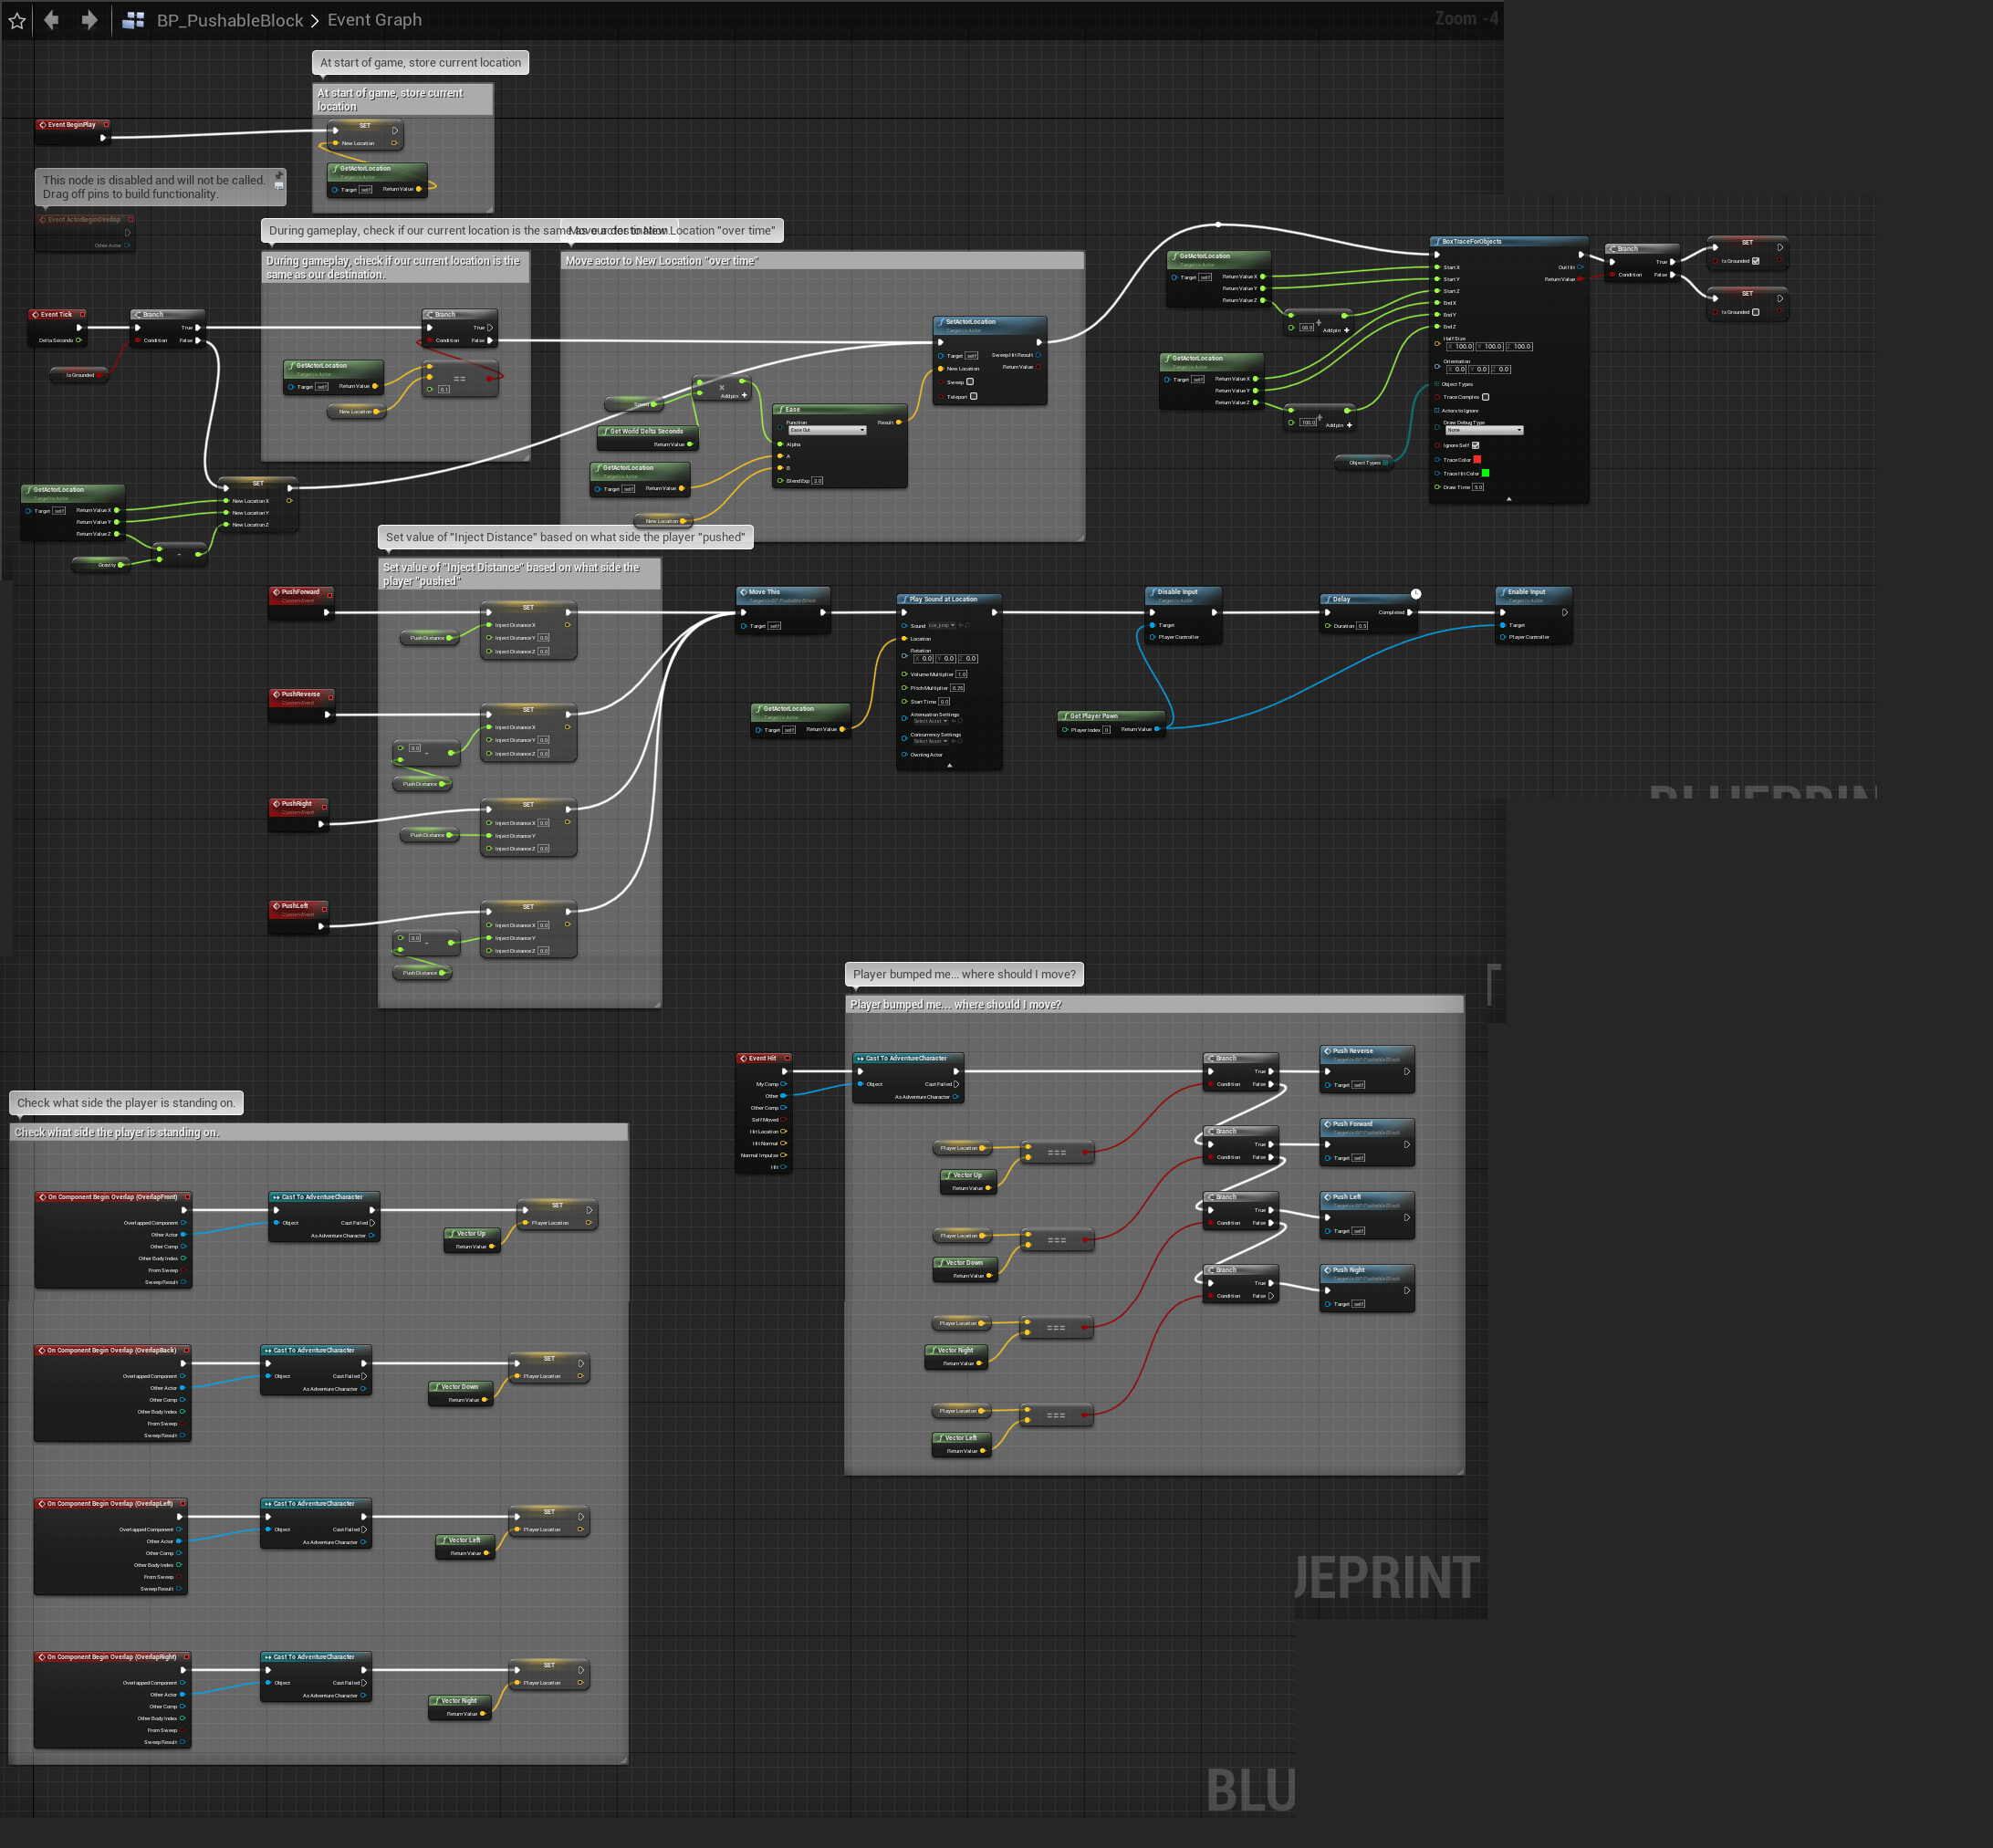
Task: Open the cue_jump Sound asset dropdown
Action: 941,626
